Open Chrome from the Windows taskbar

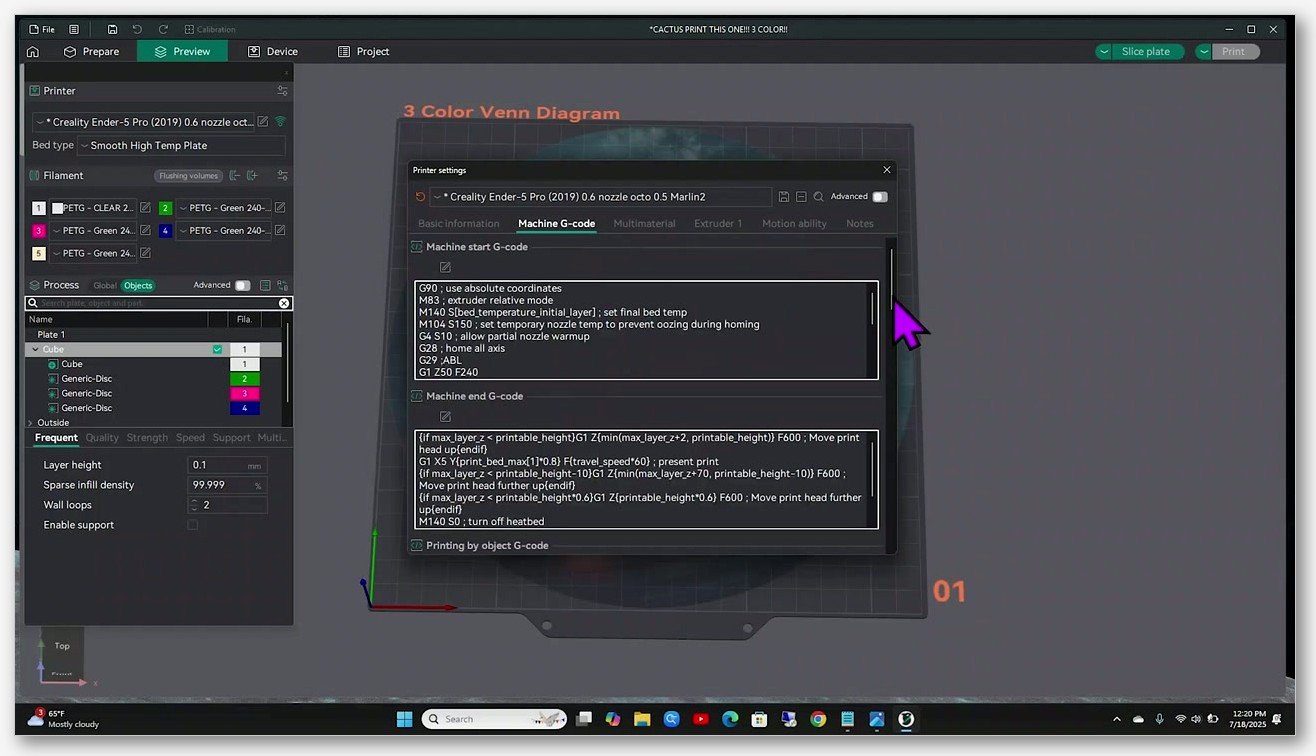pyautogui.click(x=818, y=719)
